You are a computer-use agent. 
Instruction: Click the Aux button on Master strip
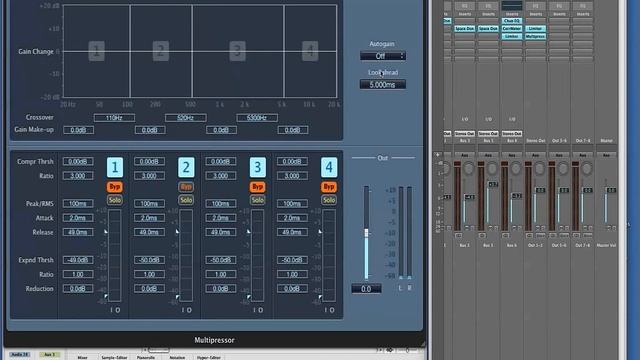pyautogui.click(x=606, y=155)
